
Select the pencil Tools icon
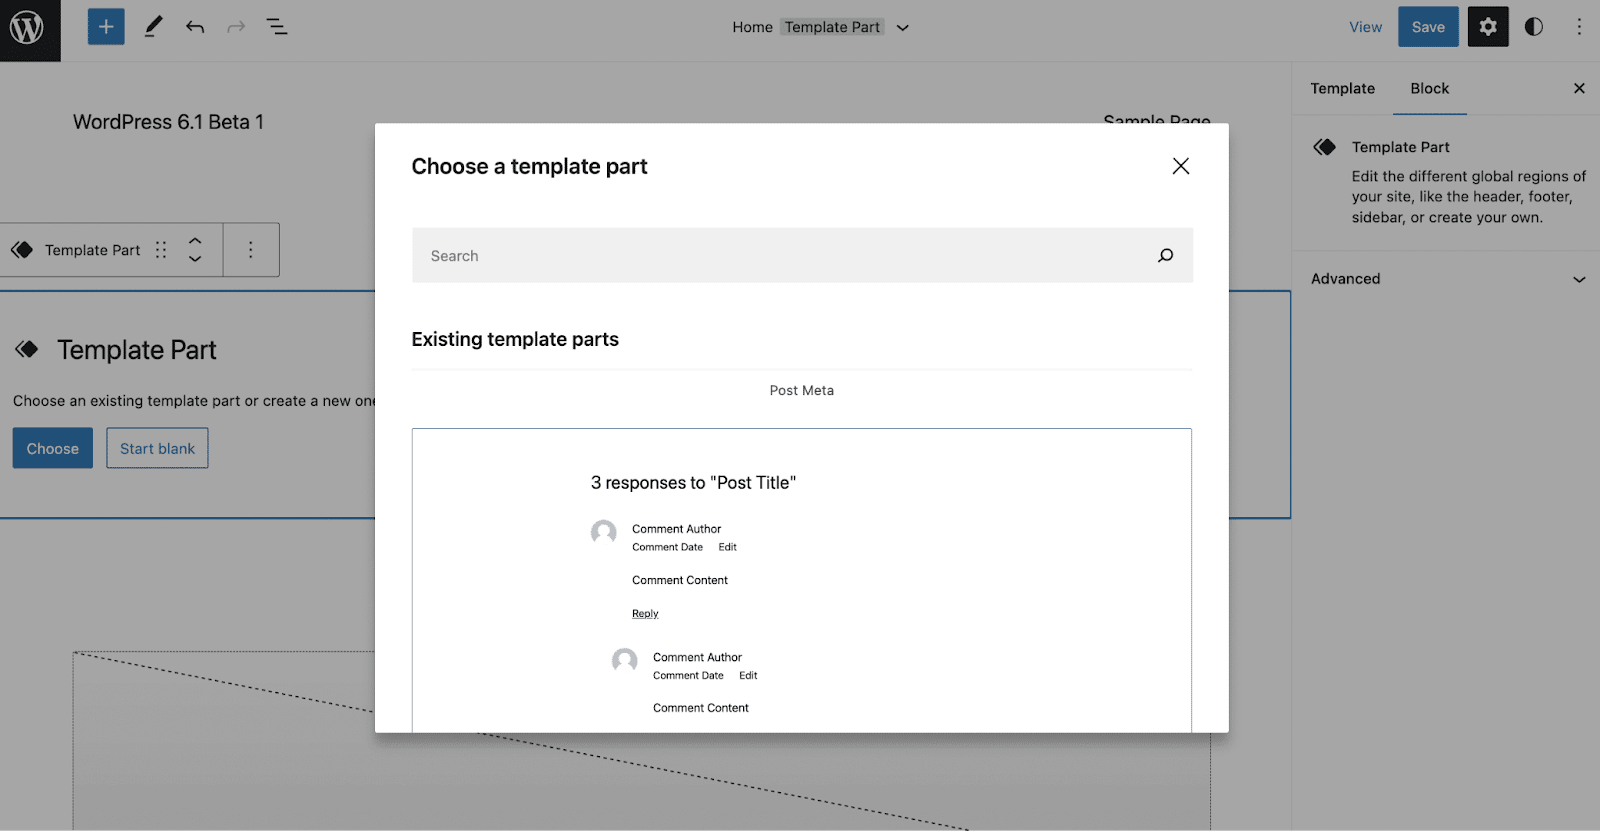(153, 27)
